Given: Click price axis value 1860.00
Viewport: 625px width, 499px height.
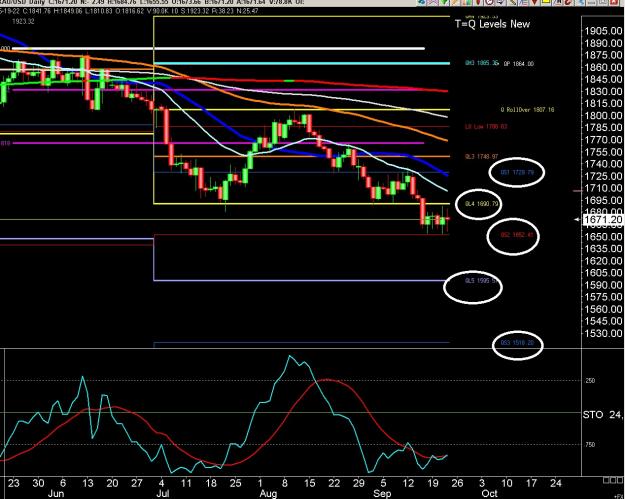Looking at the screenshot, I should [x=603, y=67].
